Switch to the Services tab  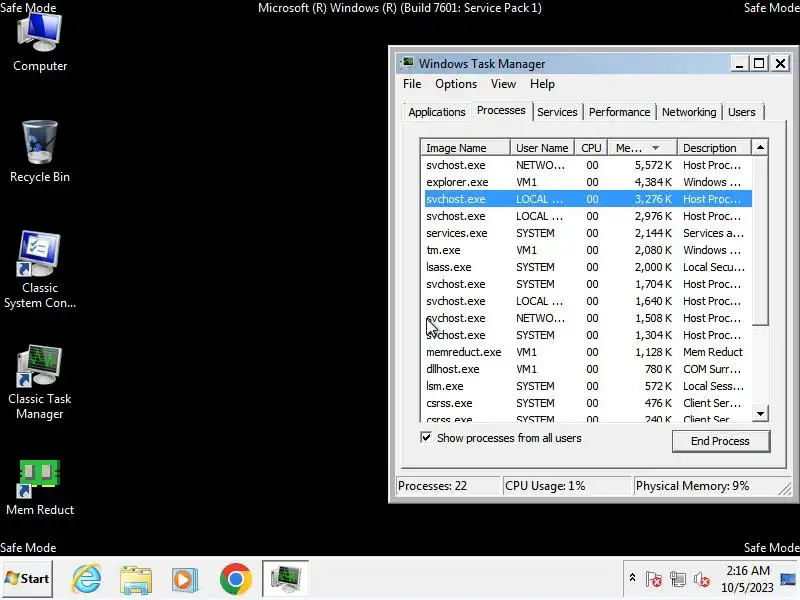tap(557, 112)
